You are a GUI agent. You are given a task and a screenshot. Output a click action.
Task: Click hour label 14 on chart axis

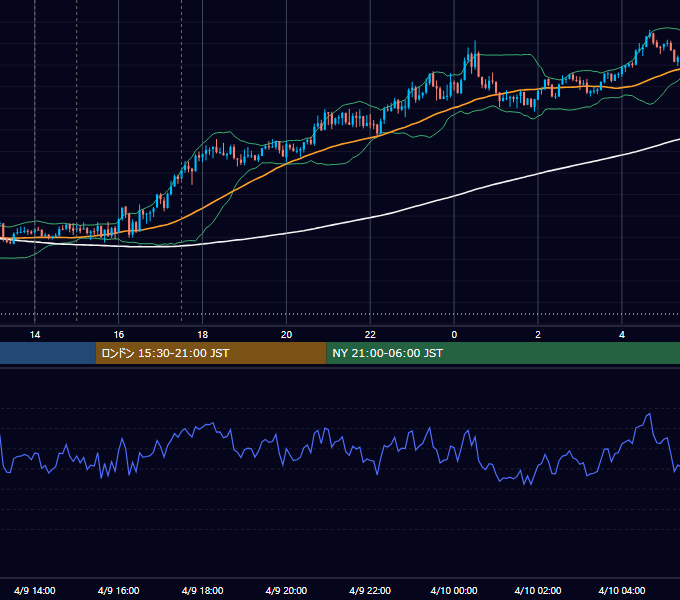35,335
